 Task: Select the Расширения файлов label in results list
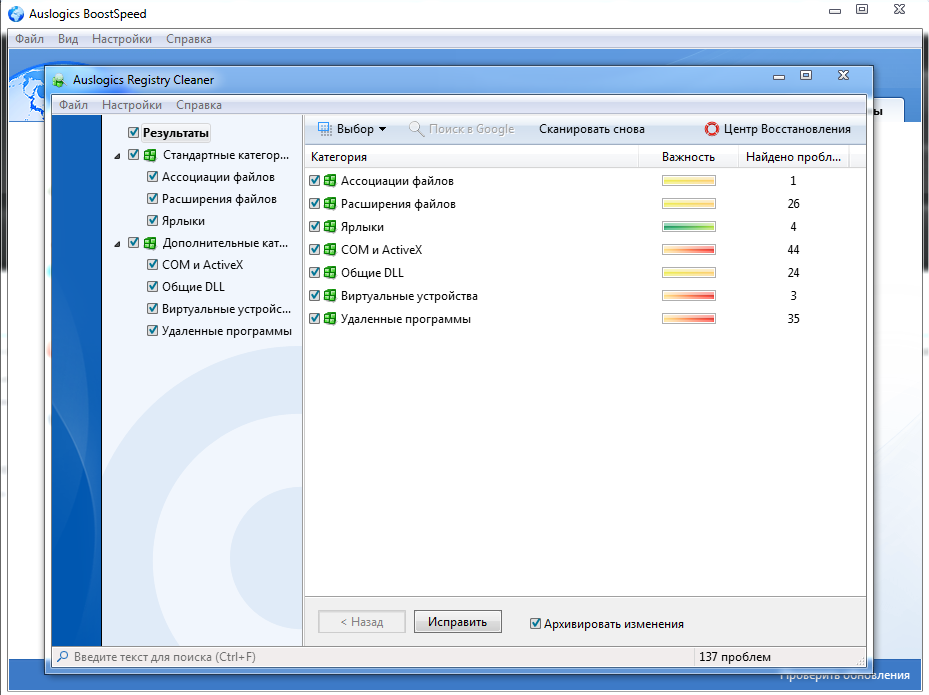click(x=398, y=204)
